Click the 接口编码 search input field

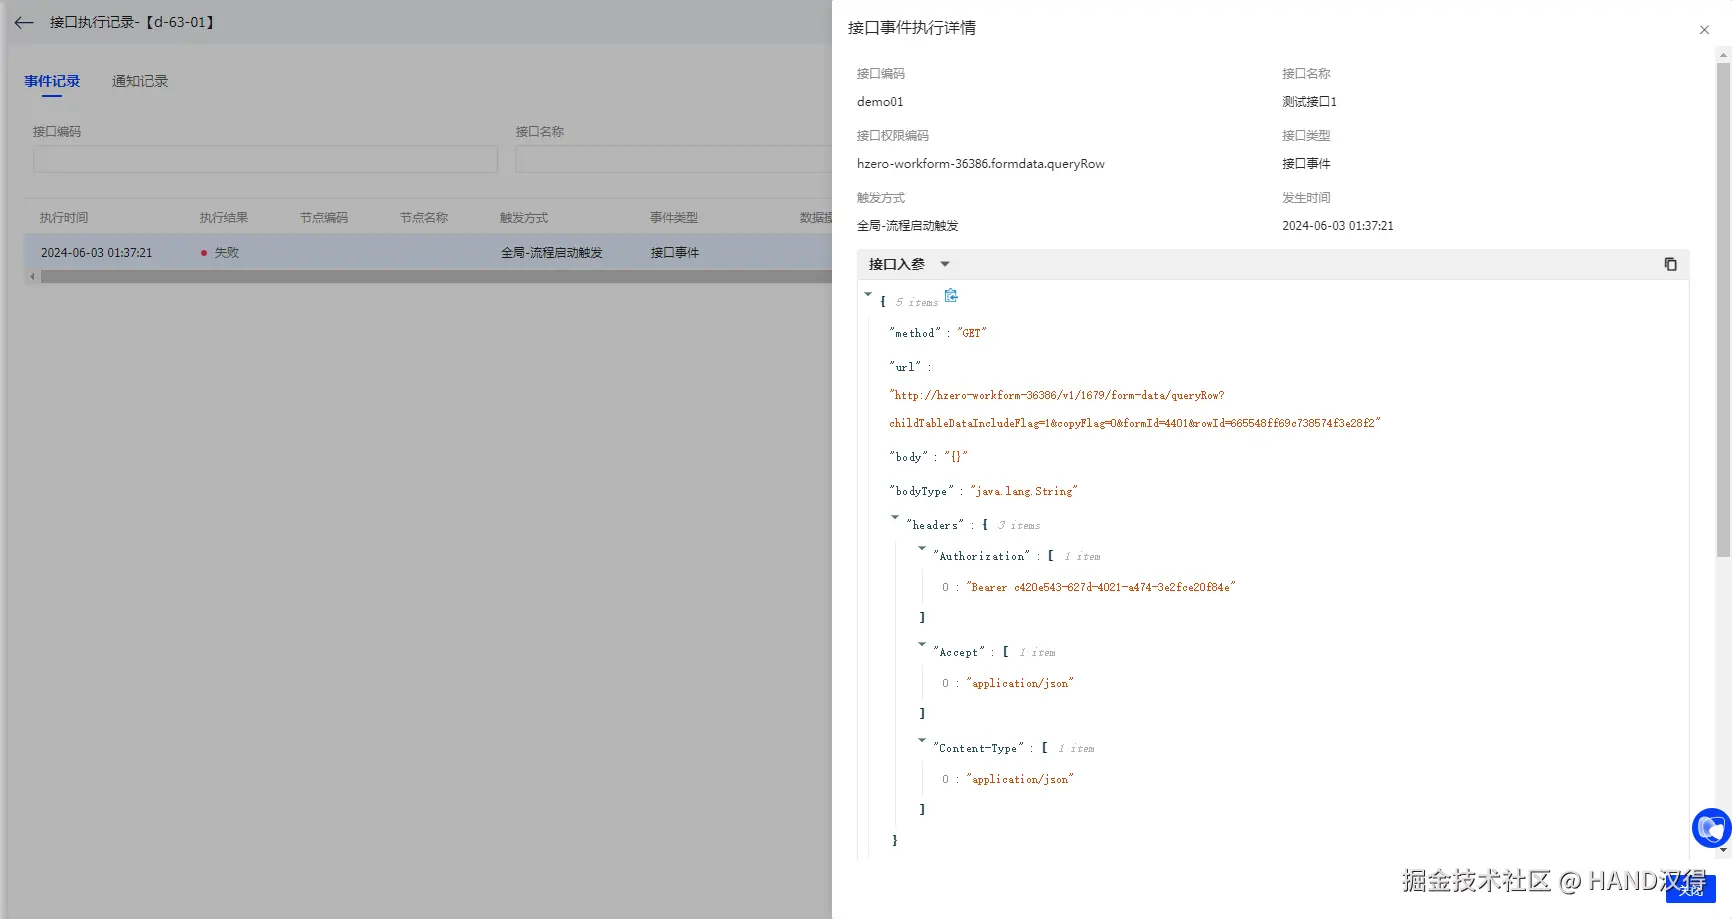[265, 159]
